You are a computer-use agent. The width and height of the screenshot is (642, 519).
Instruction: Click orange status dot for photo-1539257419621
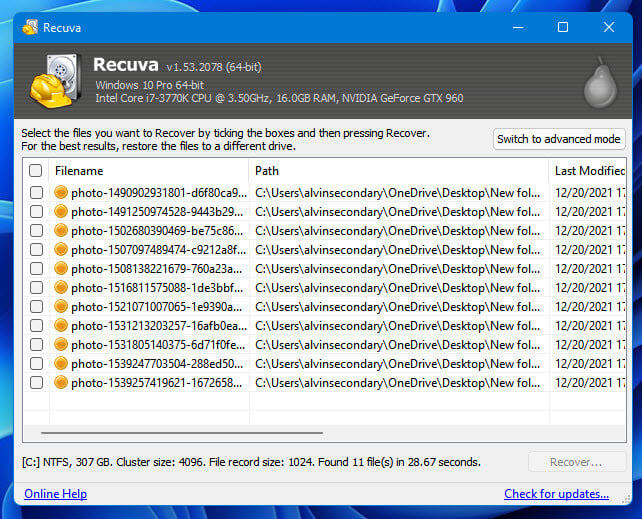[61, 382]
